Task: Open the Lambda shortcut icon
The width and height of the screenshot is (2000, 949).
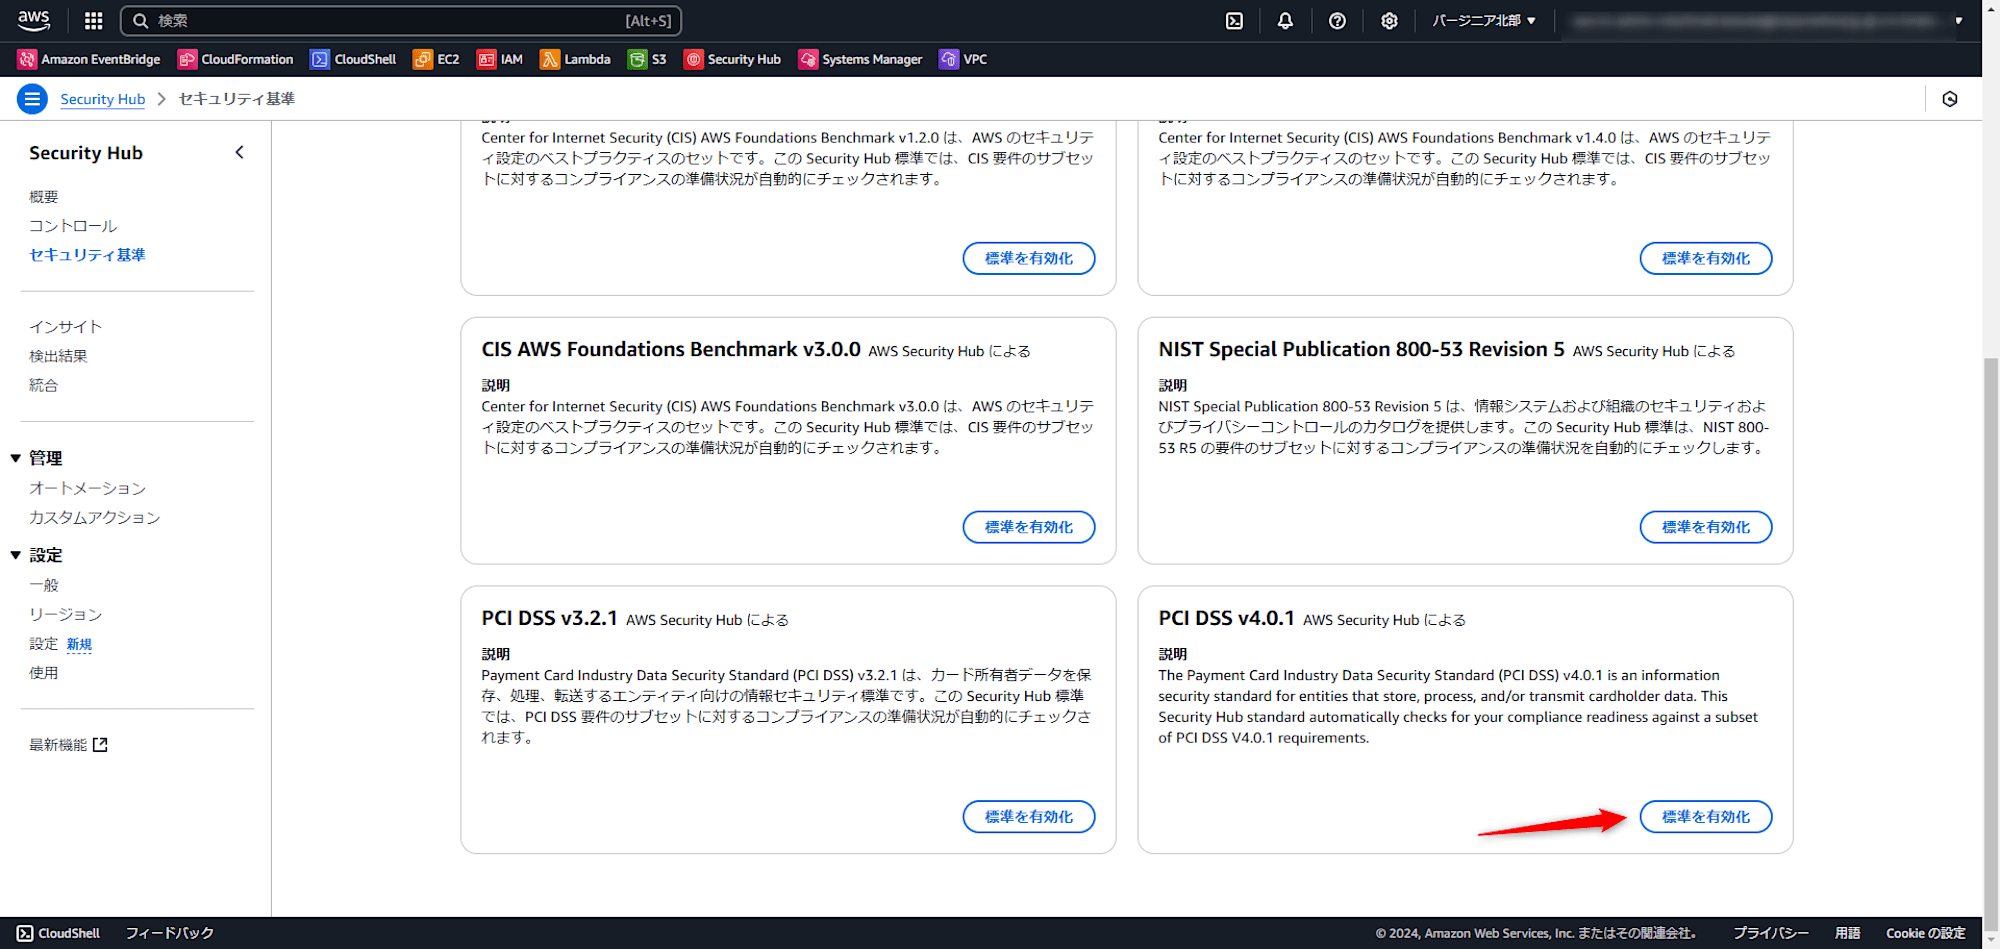Action: pyautogui.click(x=550, y=59)
